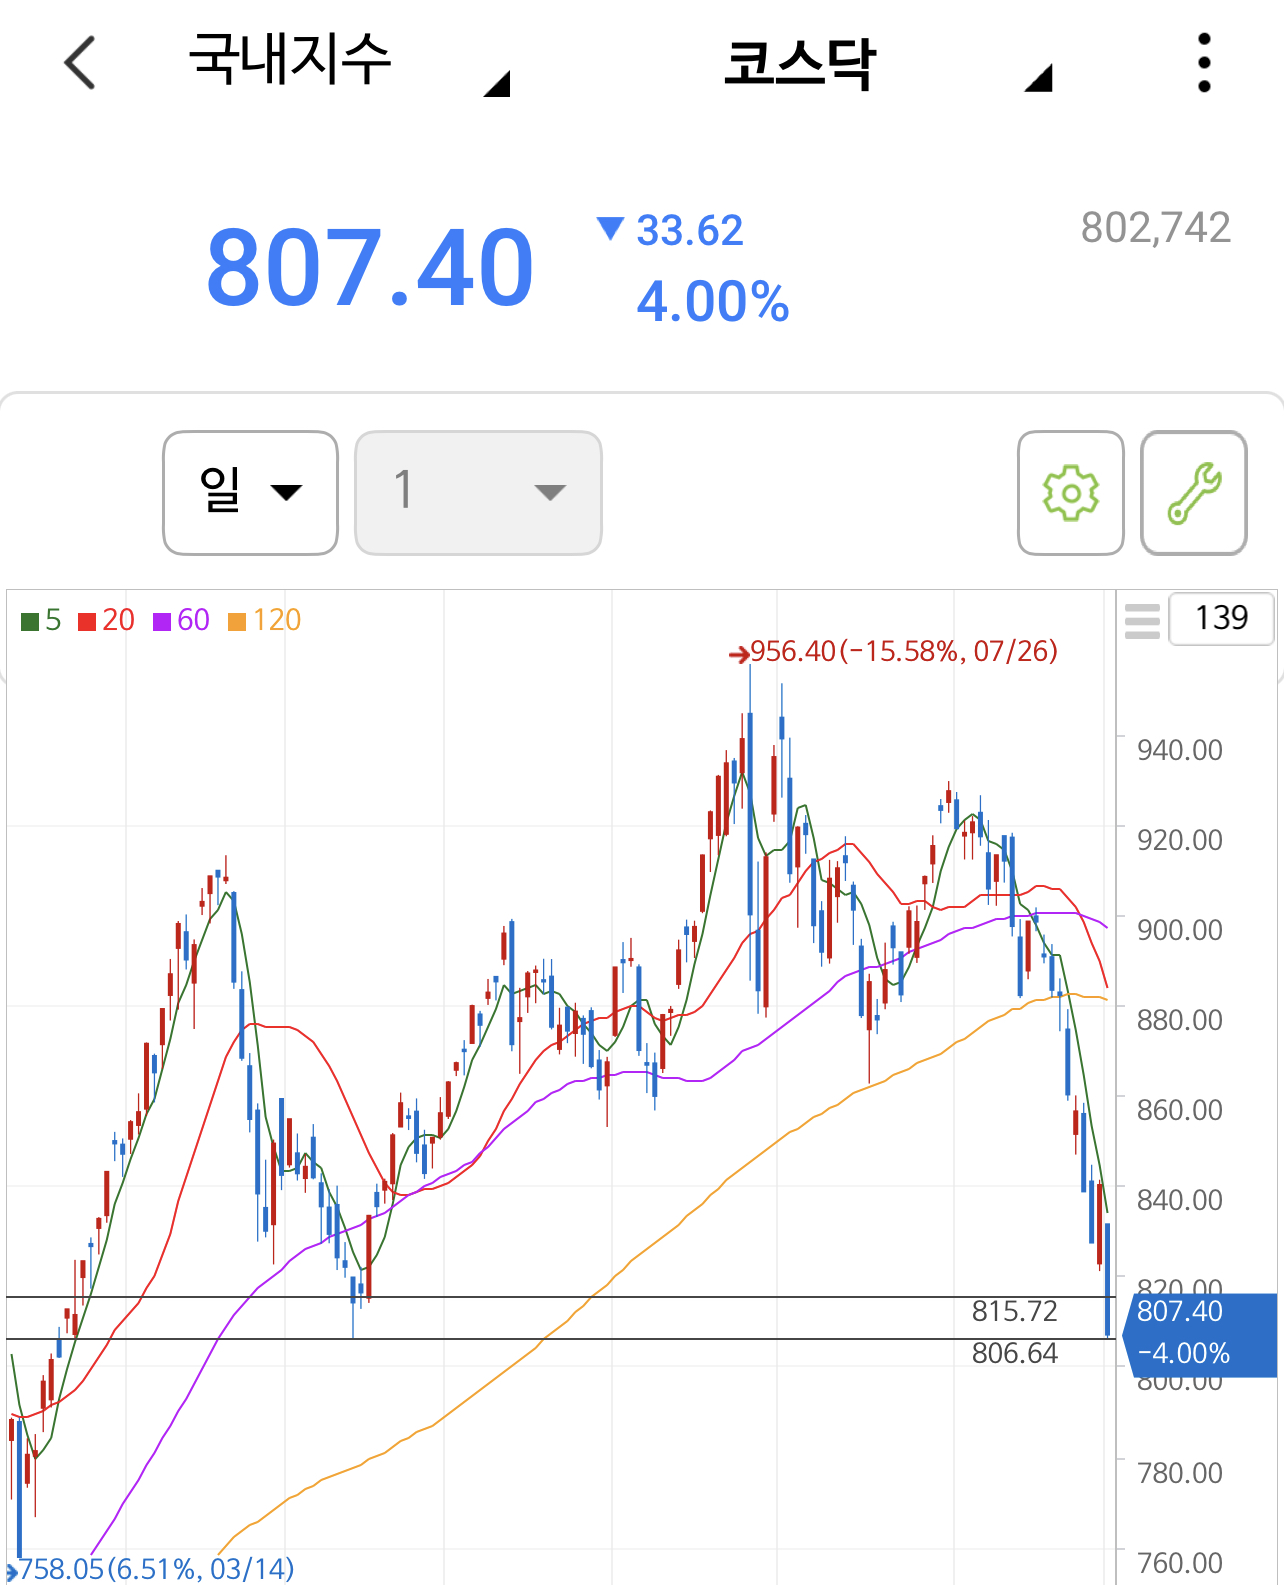Expand the 국내지수 category dropdown
The height and width of the screenshot is (1585, 1284).
349,62
